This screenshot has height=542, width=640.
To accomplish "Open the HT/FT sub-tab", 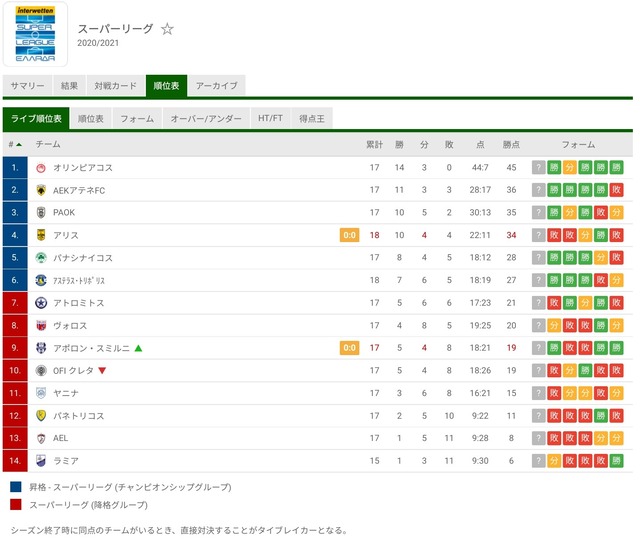I will tap(270, 119).
